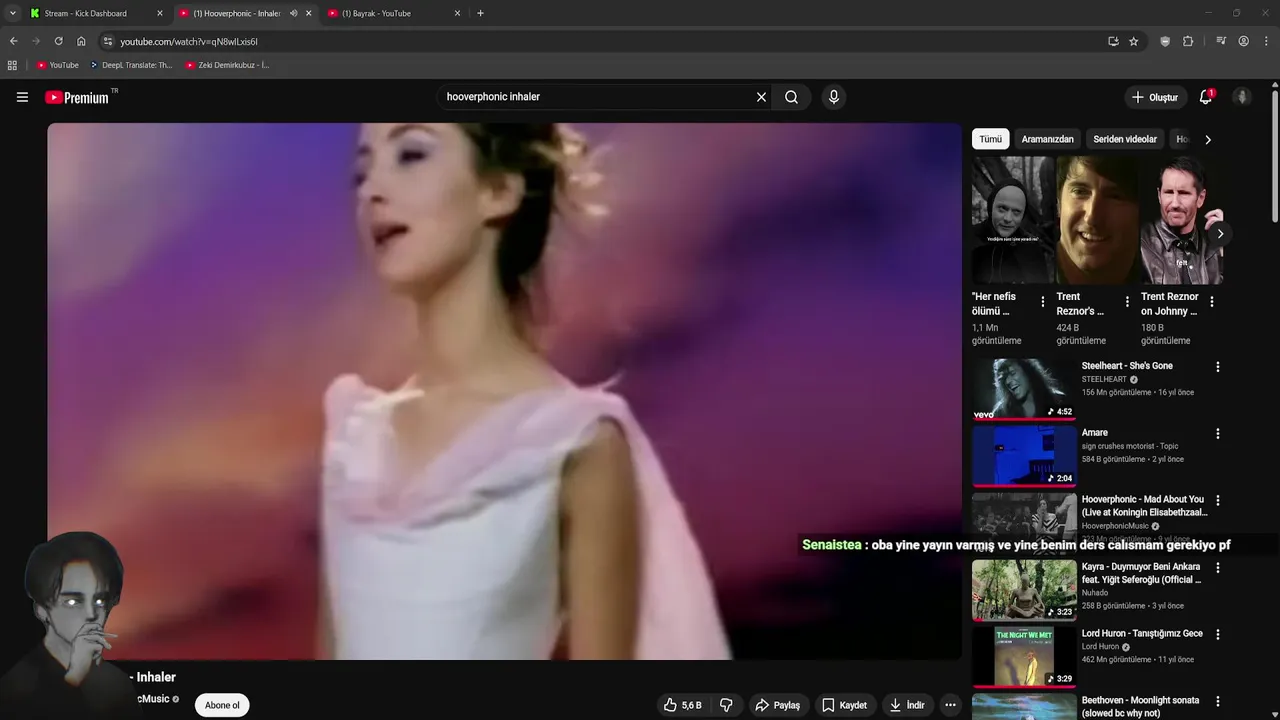The image size is (1280, 720).
Task: Open options for Trent Reznor on Johnny short
Action: click(1211, 301)
